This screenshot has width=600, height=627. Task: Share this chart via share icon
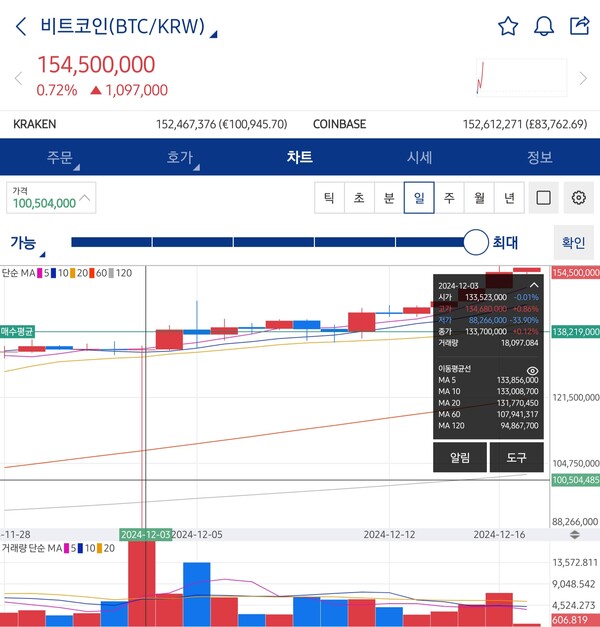(x=580, y=26)
